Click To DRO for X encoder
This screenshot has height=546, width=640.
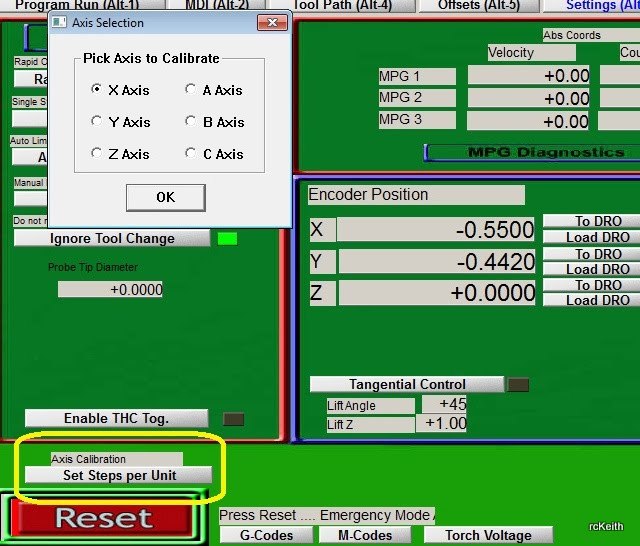[597, 221]
